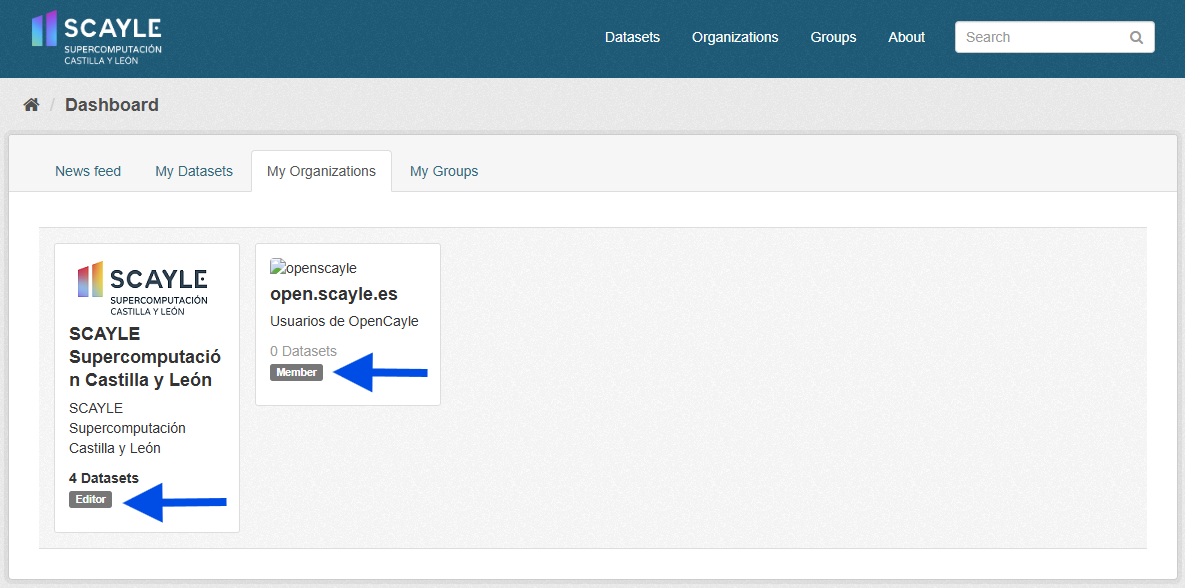Image resolution: width=1185 pixels, height=588 pixels.
Task: Open open.scayle.es organization title
Action: [x=333, y=294]
